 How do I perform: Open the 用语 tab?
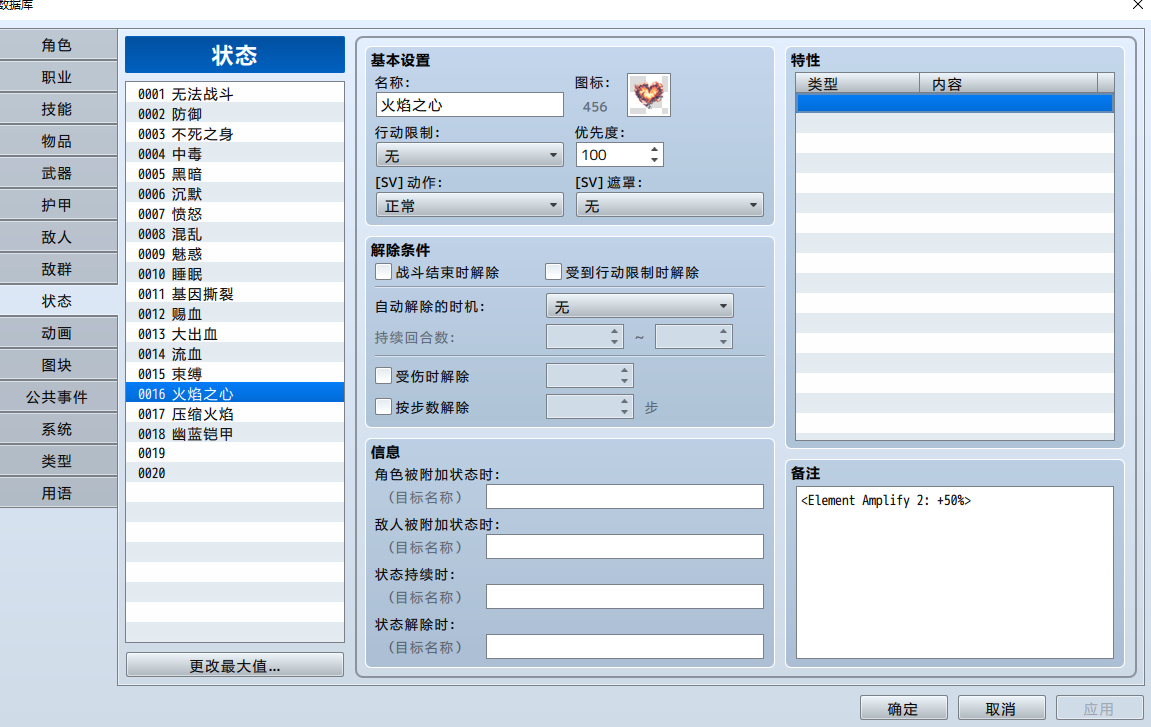coord(57,493)
